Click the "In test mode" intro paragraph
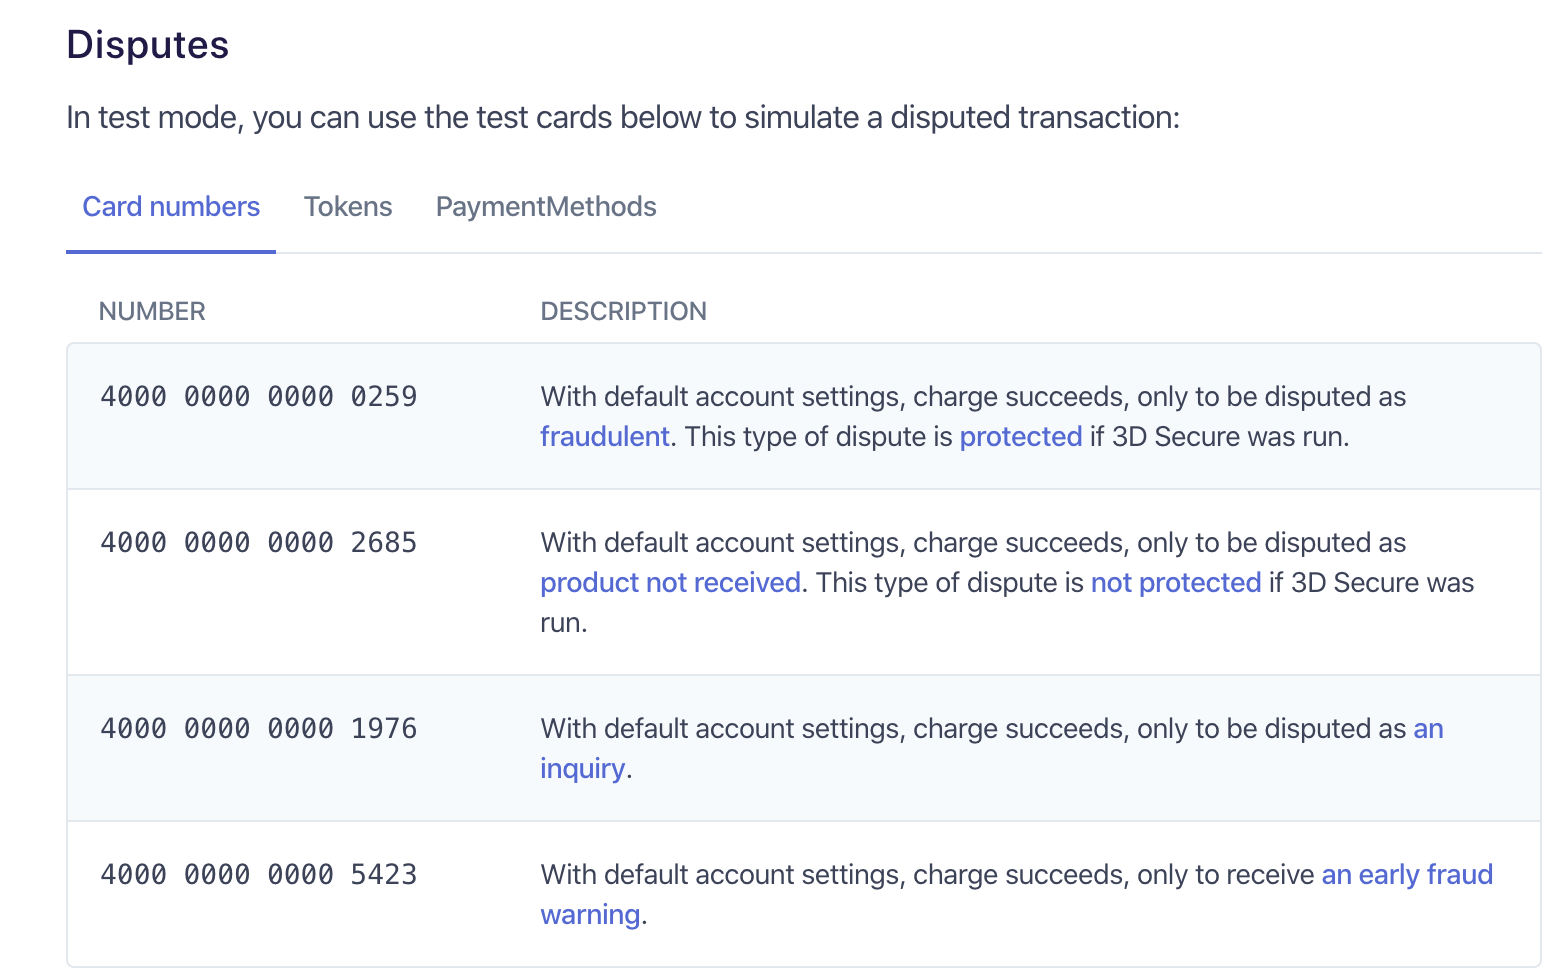 tap(622, 118)
